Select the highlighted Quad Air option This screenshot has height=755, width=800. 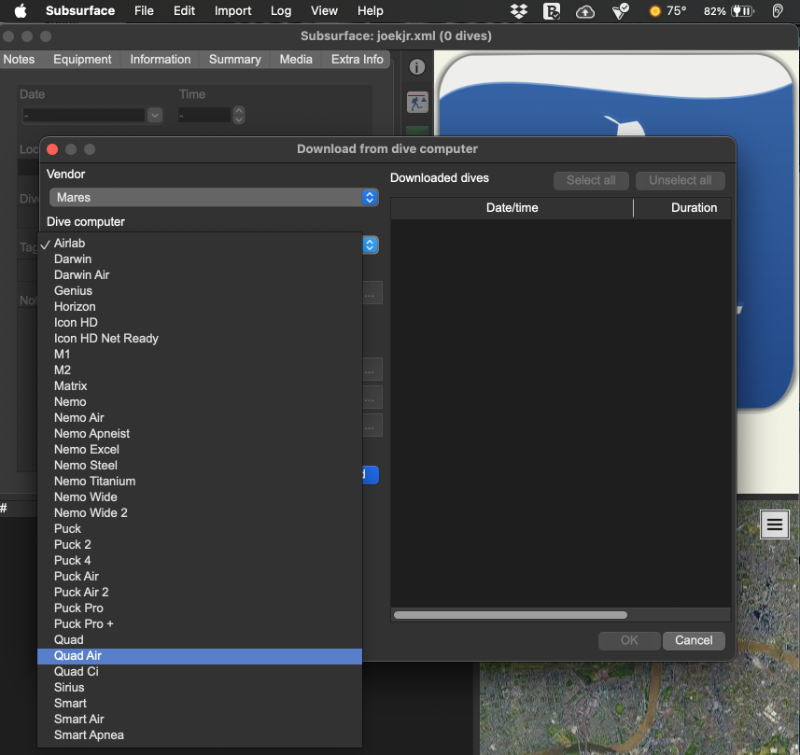click(x=199, y=656)
